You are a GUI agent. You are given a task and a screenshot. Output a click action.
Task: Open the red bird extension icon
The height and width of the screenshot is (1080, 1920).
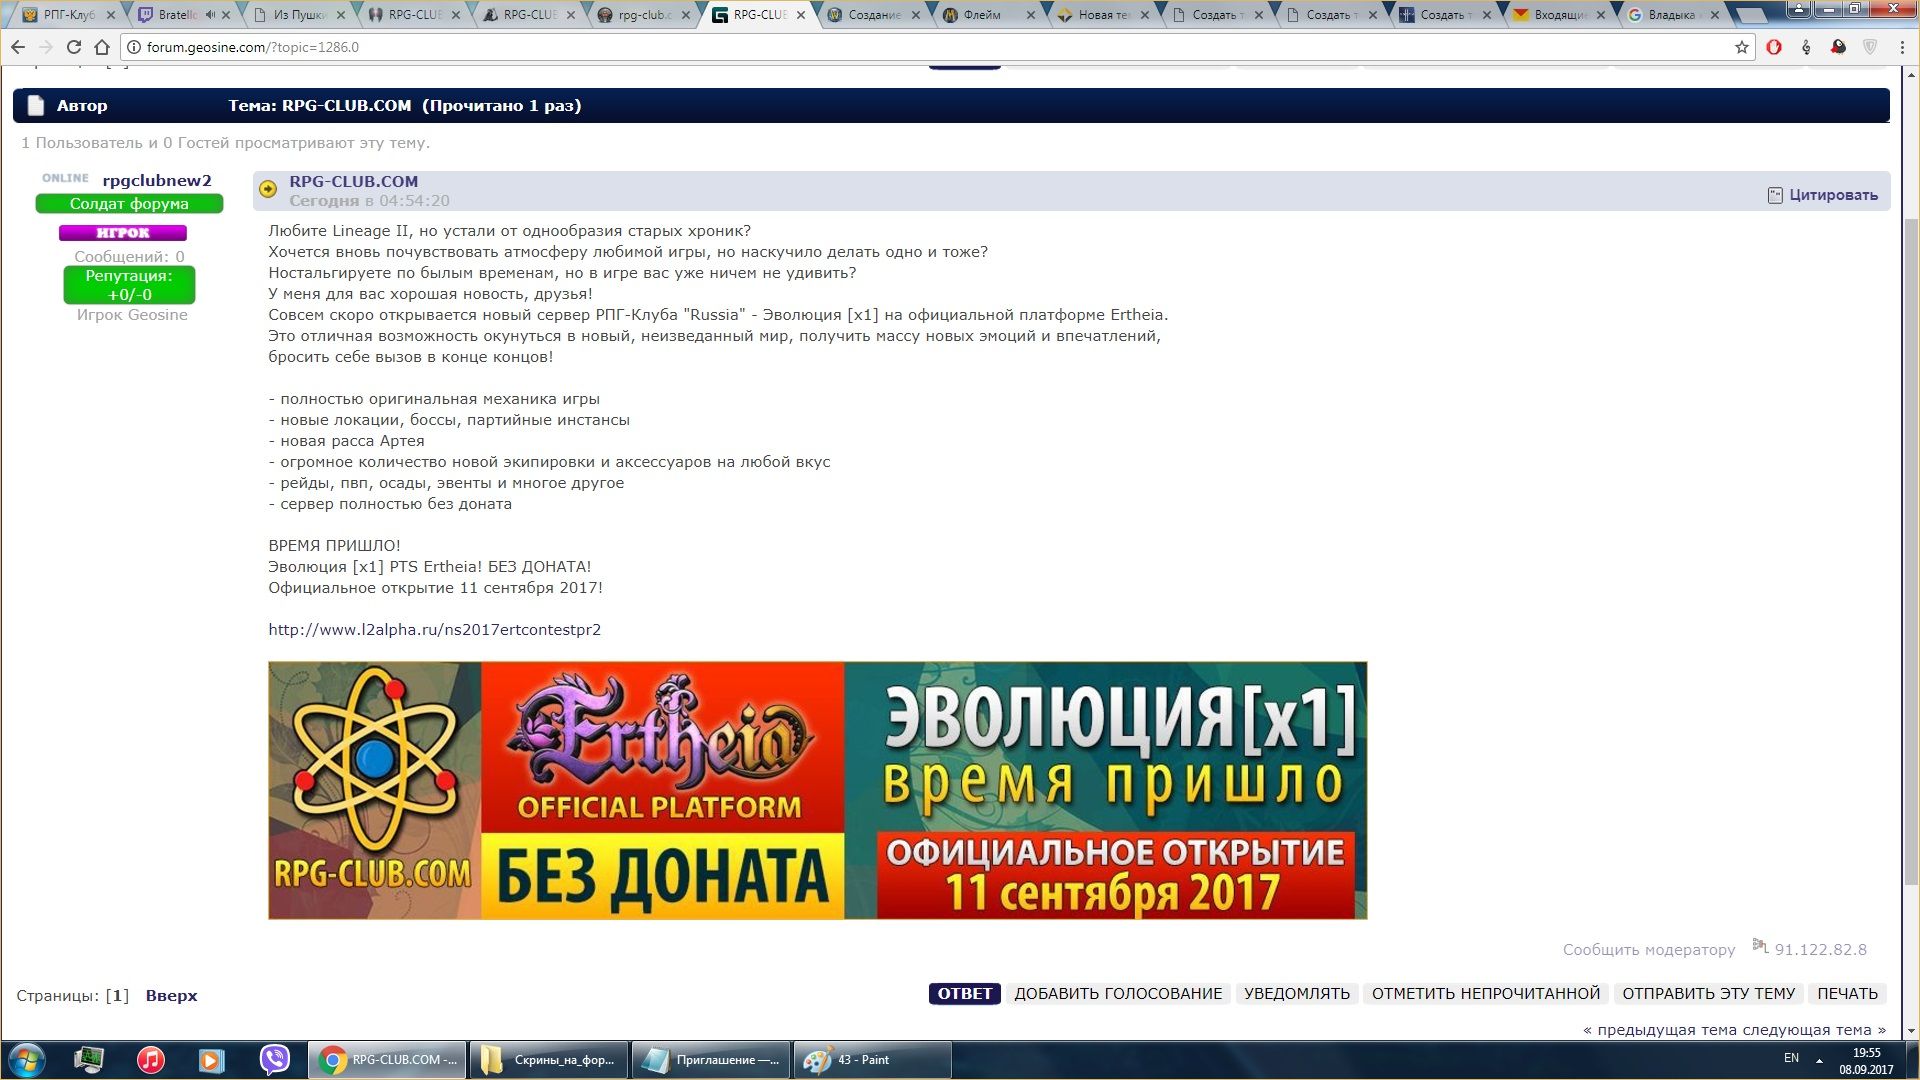point(1838,47)
